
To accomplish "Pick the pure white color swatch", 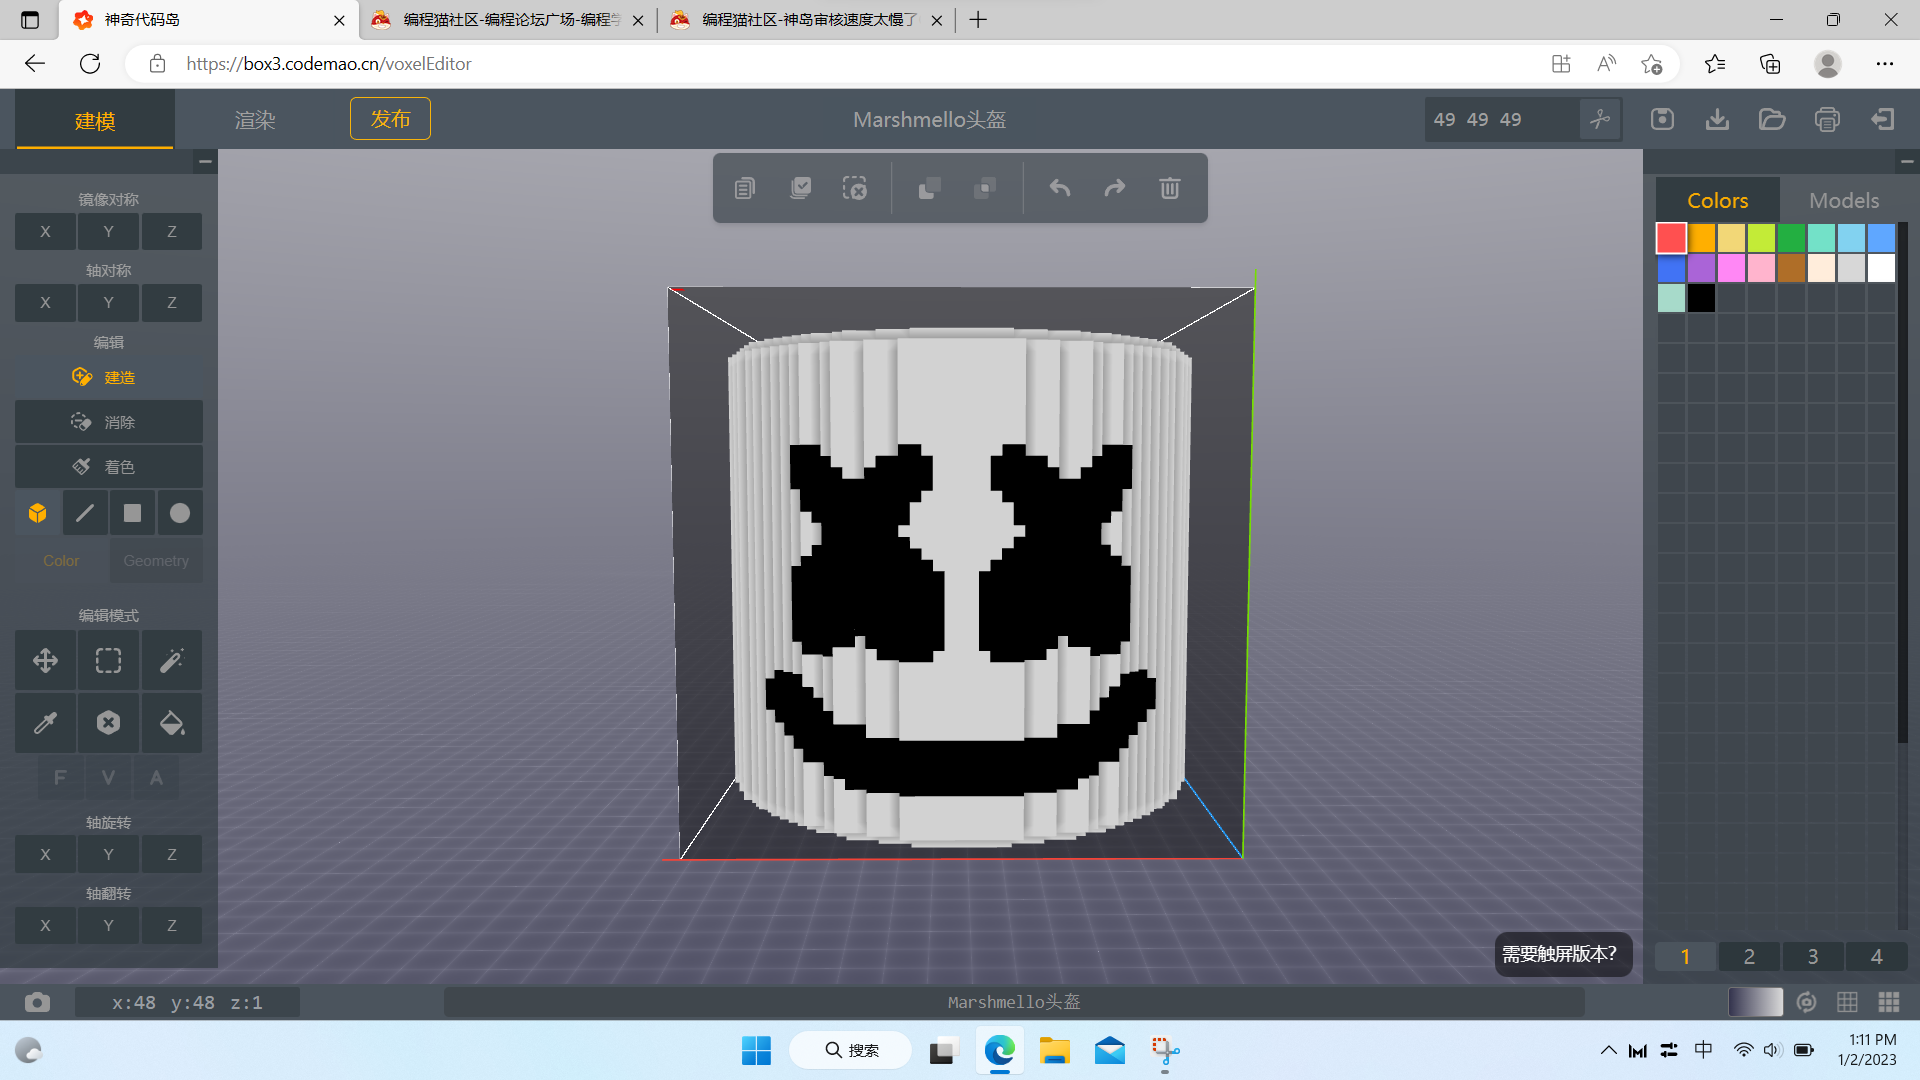I will pyautogui.click(x=1881, y=268).
